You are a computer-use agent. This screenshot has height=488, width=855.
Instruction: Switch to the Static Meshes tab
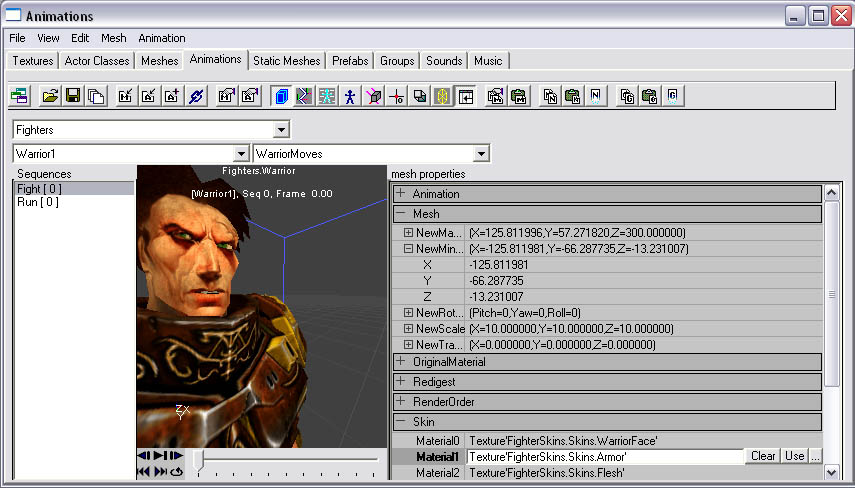[287, 61]
